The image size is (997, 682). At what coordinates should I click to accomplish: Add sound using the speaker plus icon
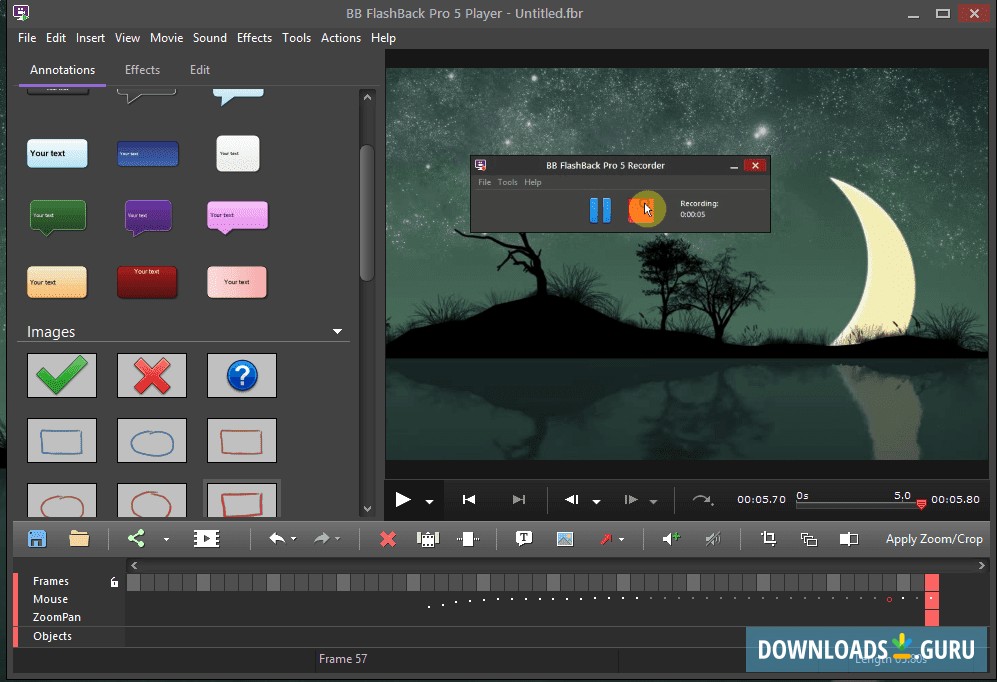pyautogui.click(x=671, y=539)
